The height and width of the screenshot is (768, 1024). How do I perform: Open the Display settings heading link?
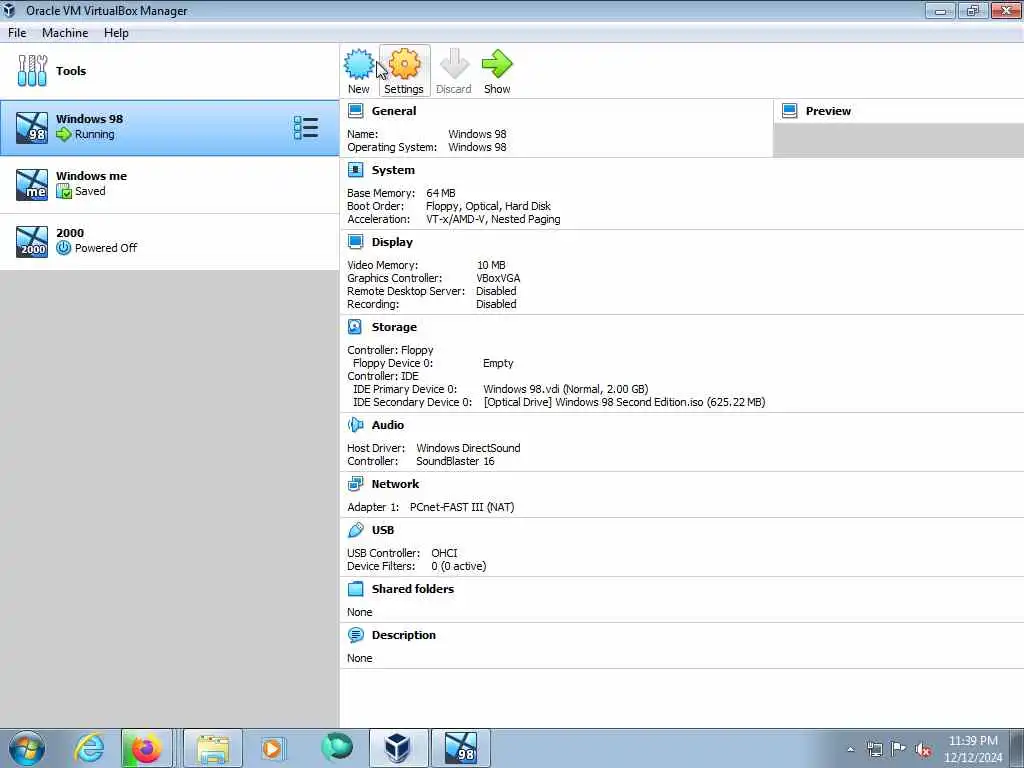[392, 242]
